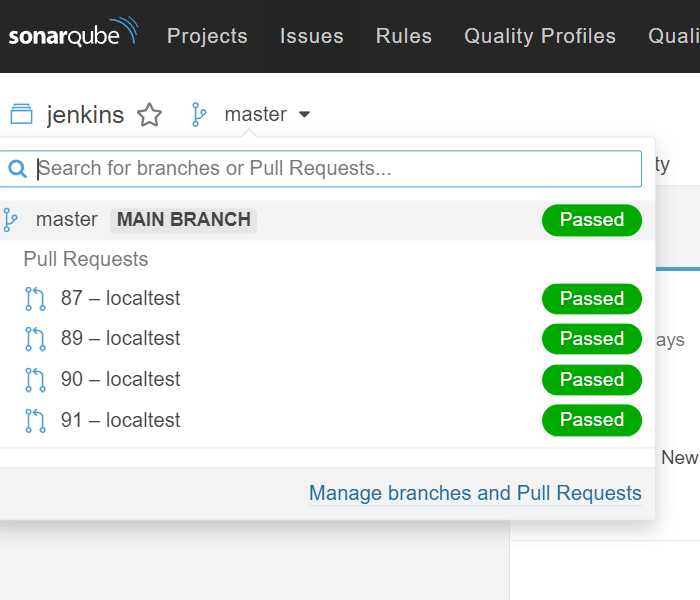Open Manage branches and Pull Requests link
700x600 pixels.
coord(475,493)
